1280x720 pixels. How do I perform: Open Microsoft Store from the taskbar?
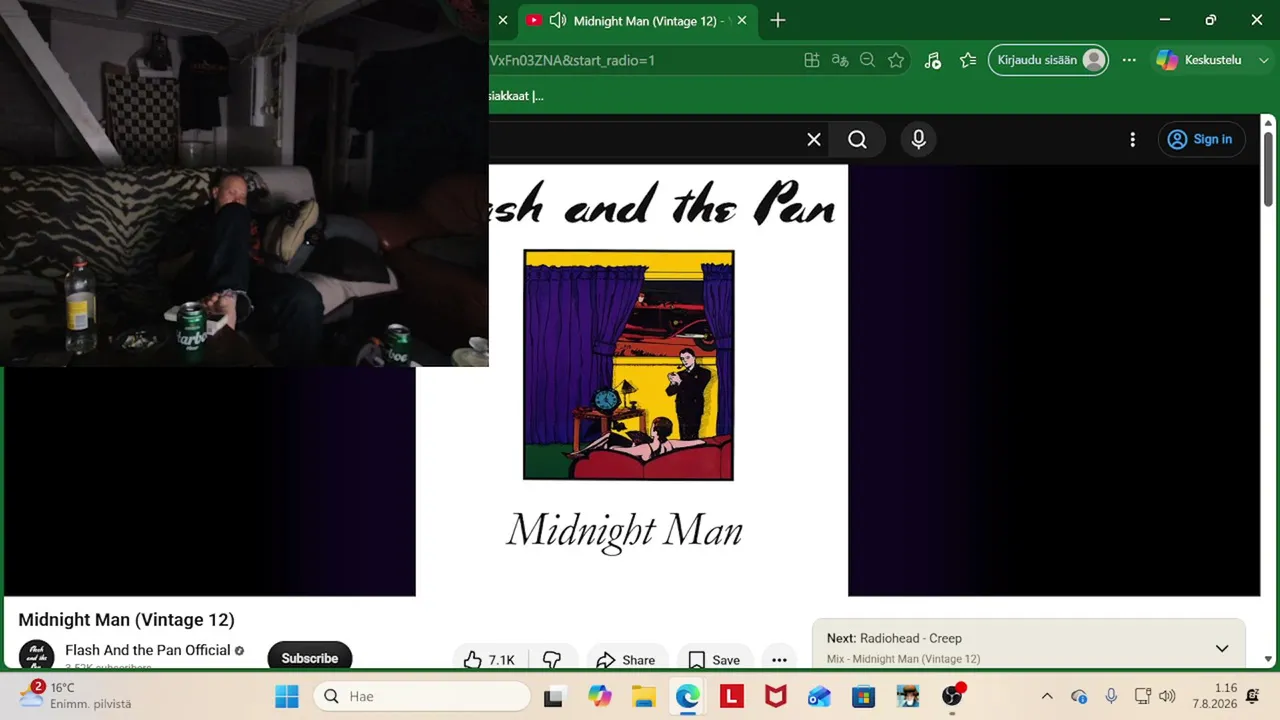[x=863, y=696]
